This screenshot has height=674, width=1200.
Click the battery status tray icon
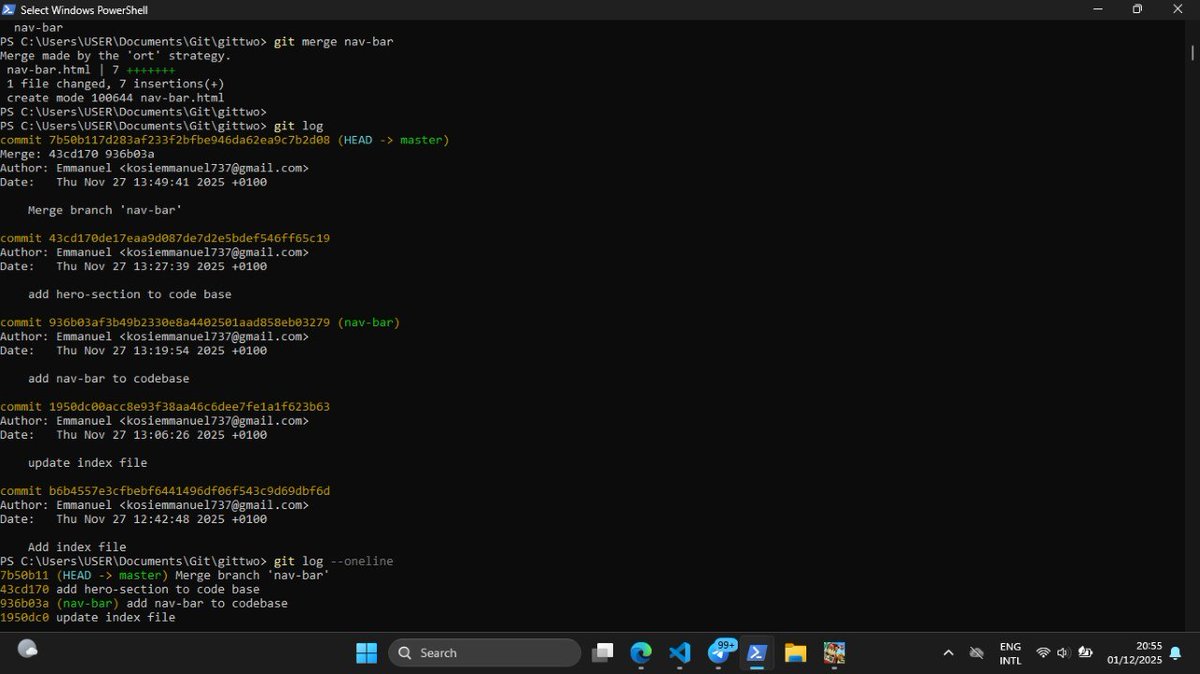1085,653
